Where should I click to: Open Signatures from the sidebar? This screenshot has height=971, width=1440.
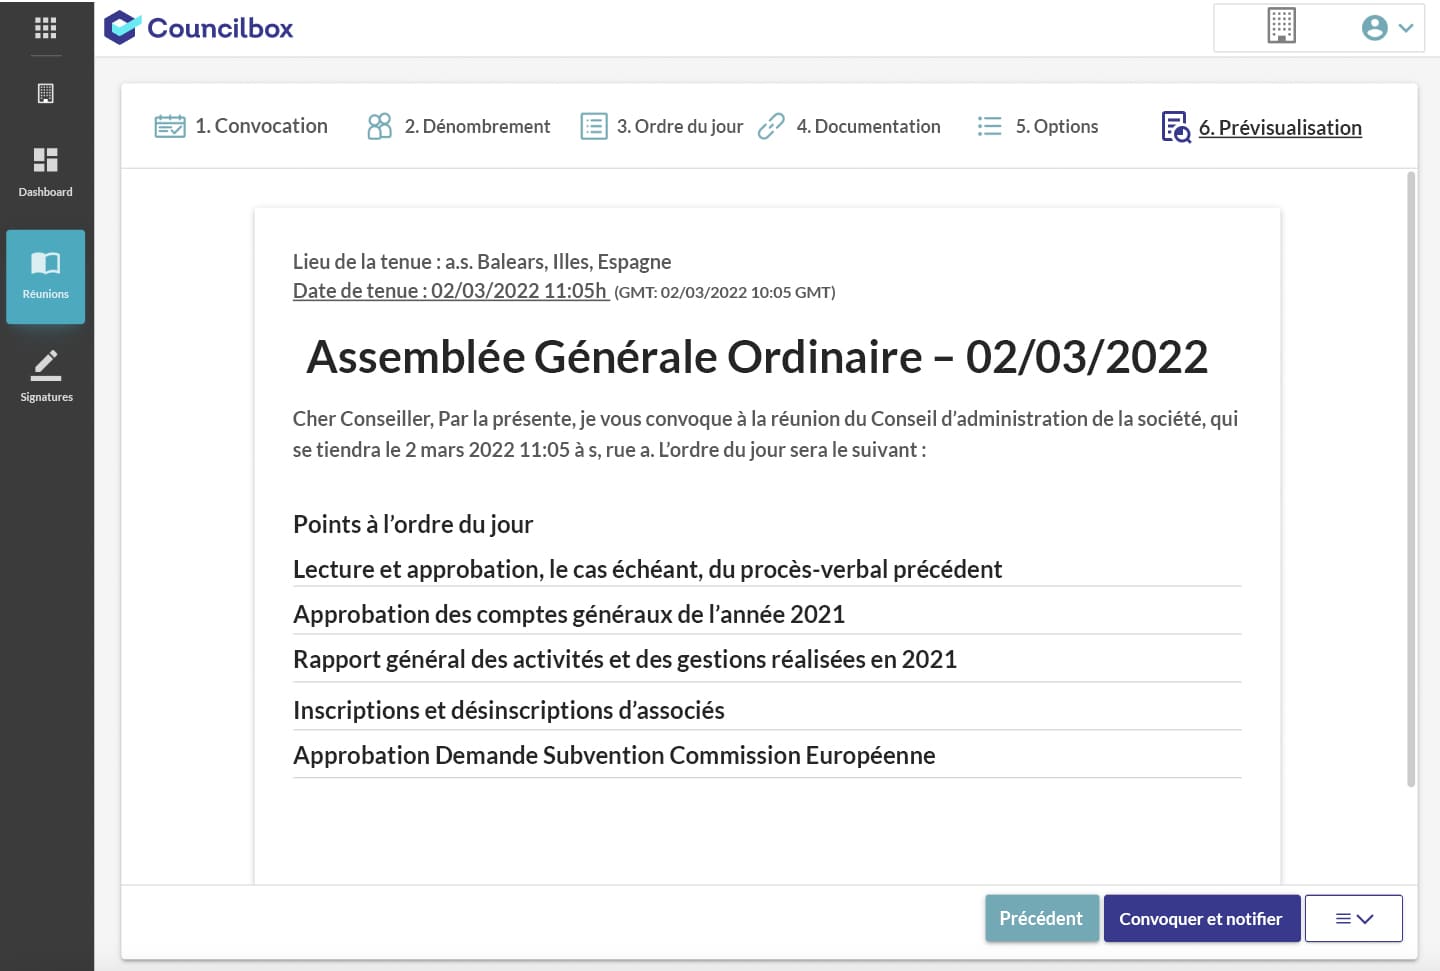(46, 376)
